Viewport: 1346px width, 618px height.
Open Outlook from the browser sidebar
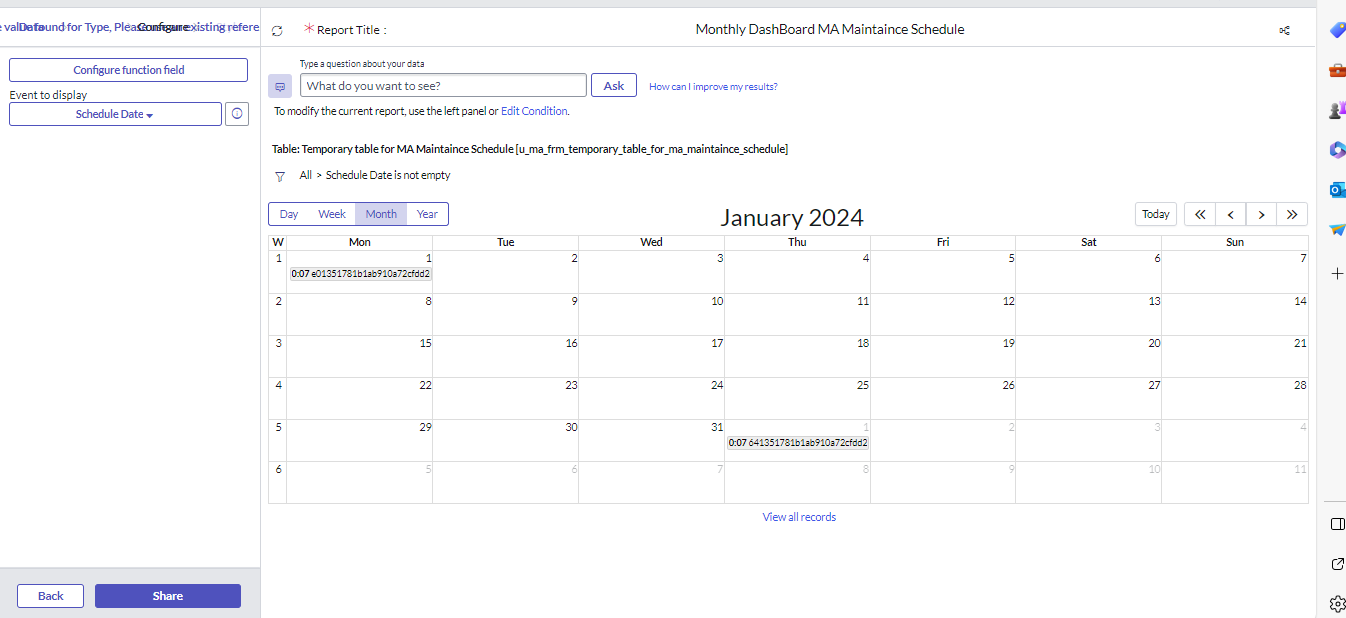[x=1337, y=189]
